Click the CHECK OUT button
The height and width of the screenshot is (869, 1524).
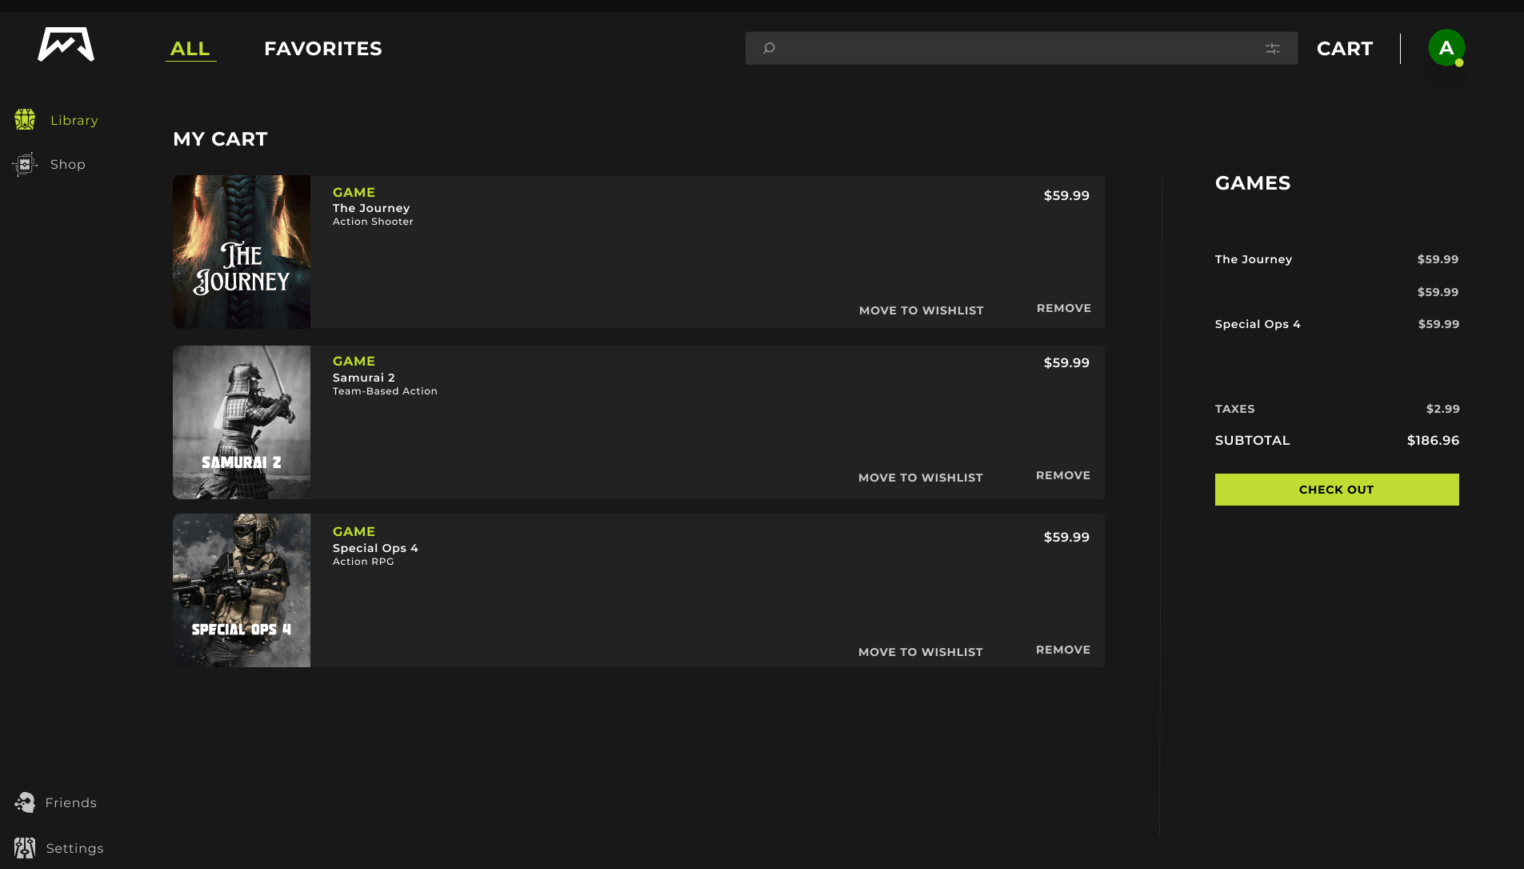[x=1336, y=490]
